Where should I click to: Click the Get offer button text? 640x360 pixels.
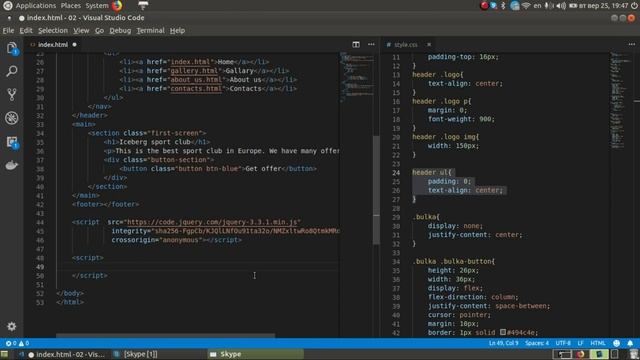coord(263,169)
